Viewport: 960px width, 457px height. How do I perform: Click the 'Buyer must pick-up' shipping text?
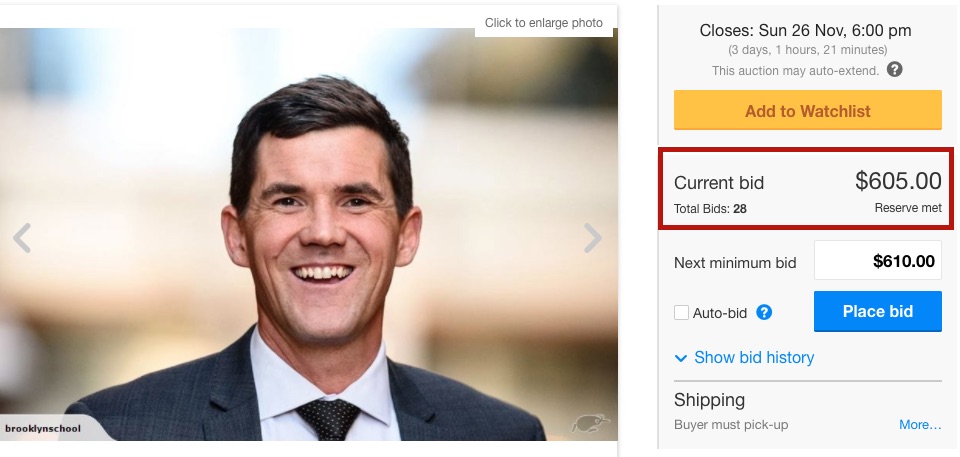pos(731,425)
